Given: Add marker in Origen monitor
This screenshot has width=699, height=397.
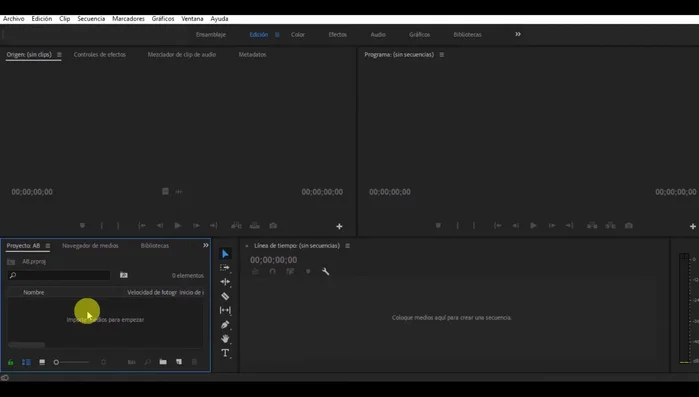Looking at the screenshot, I should click(82, 225).
